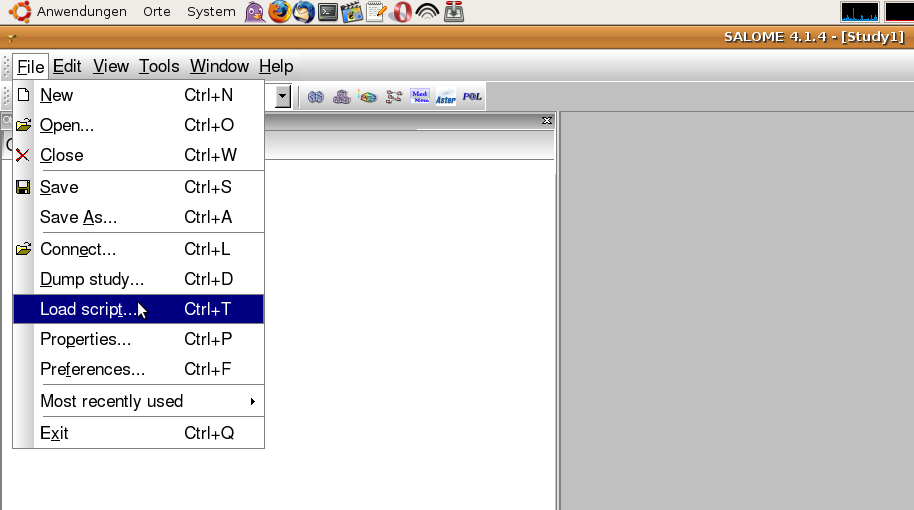Open the View menu
This screenshot has width=914, height=510.
111,66
